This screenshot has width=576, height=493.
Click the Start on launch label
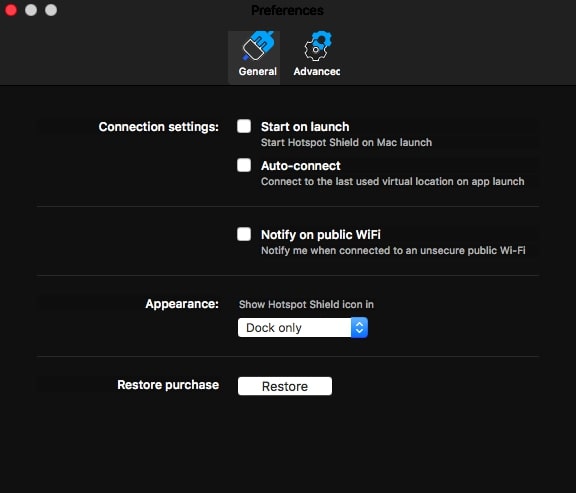point(305,127)
